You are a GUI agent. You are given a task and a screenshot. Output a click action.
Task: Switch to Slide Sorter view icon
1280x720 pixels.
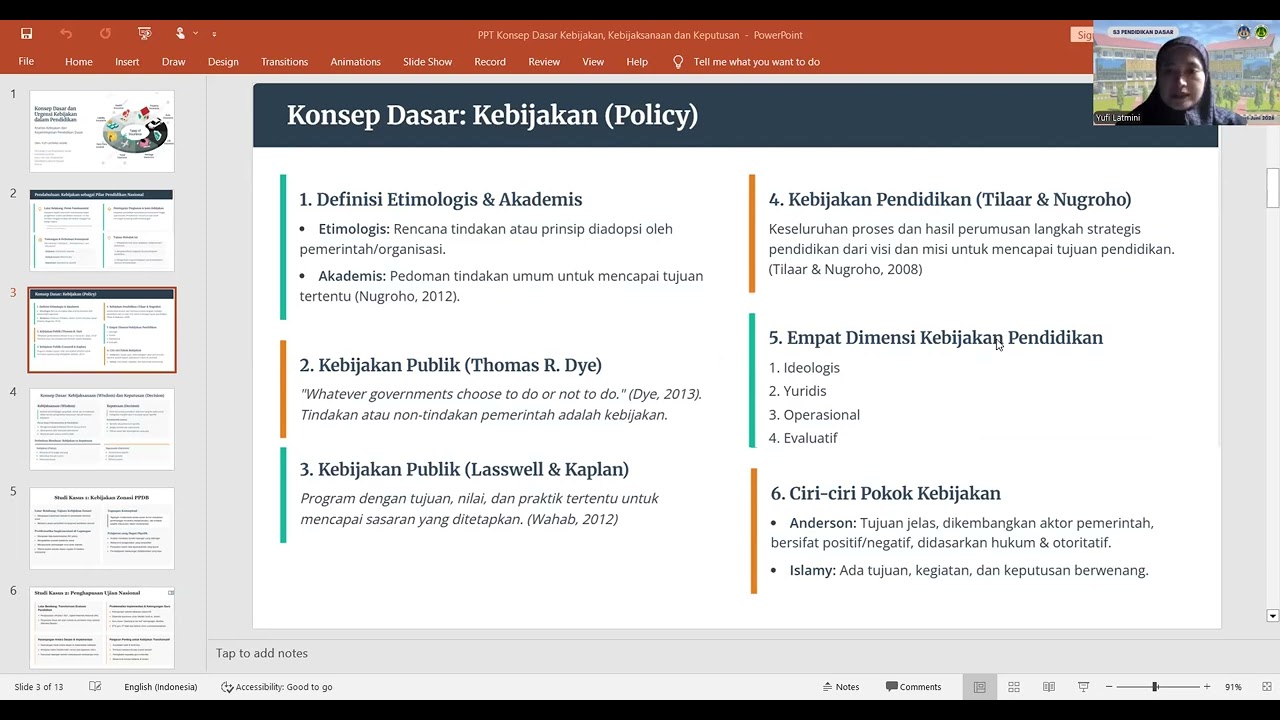tap(1014, 687)
